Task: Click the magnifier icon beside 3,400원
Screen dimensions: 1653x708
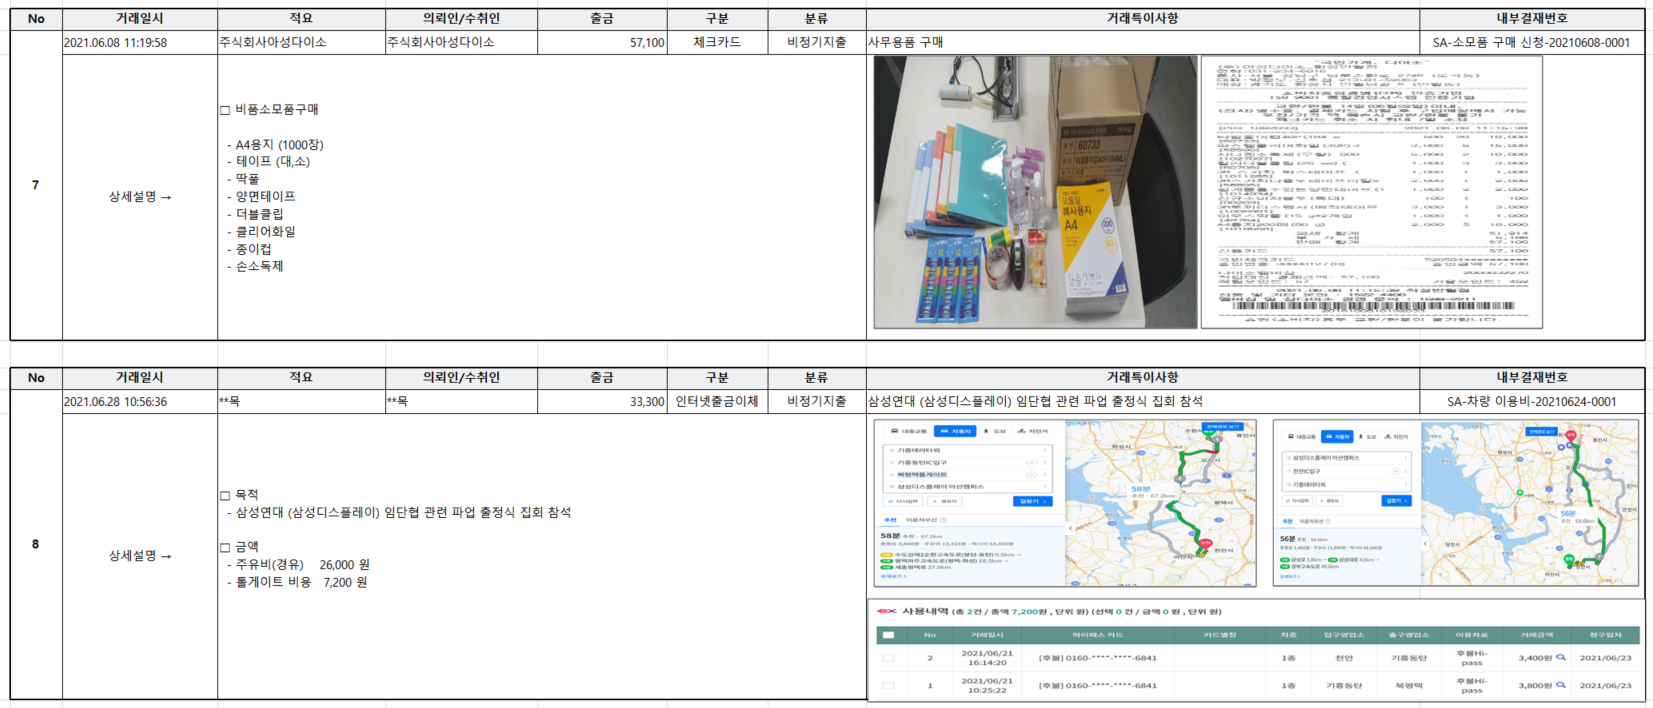Action: point(1560,658)
